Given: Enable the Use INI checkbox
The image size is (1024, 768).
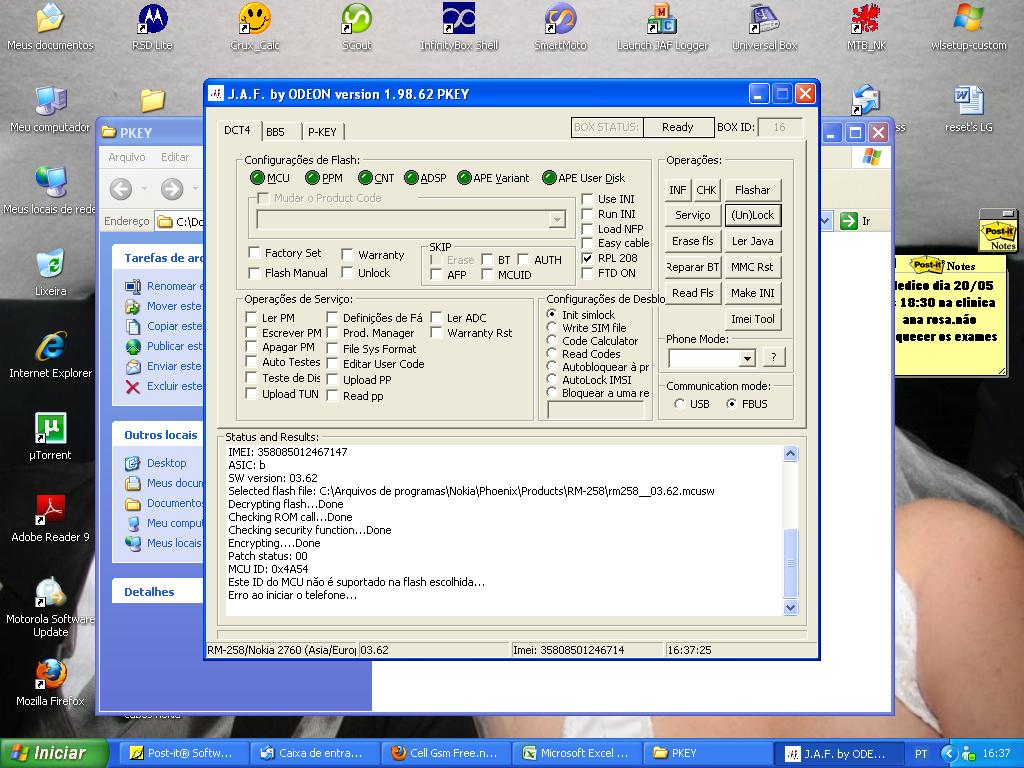Looking at the screenshot, I should [x=587, y=199].
